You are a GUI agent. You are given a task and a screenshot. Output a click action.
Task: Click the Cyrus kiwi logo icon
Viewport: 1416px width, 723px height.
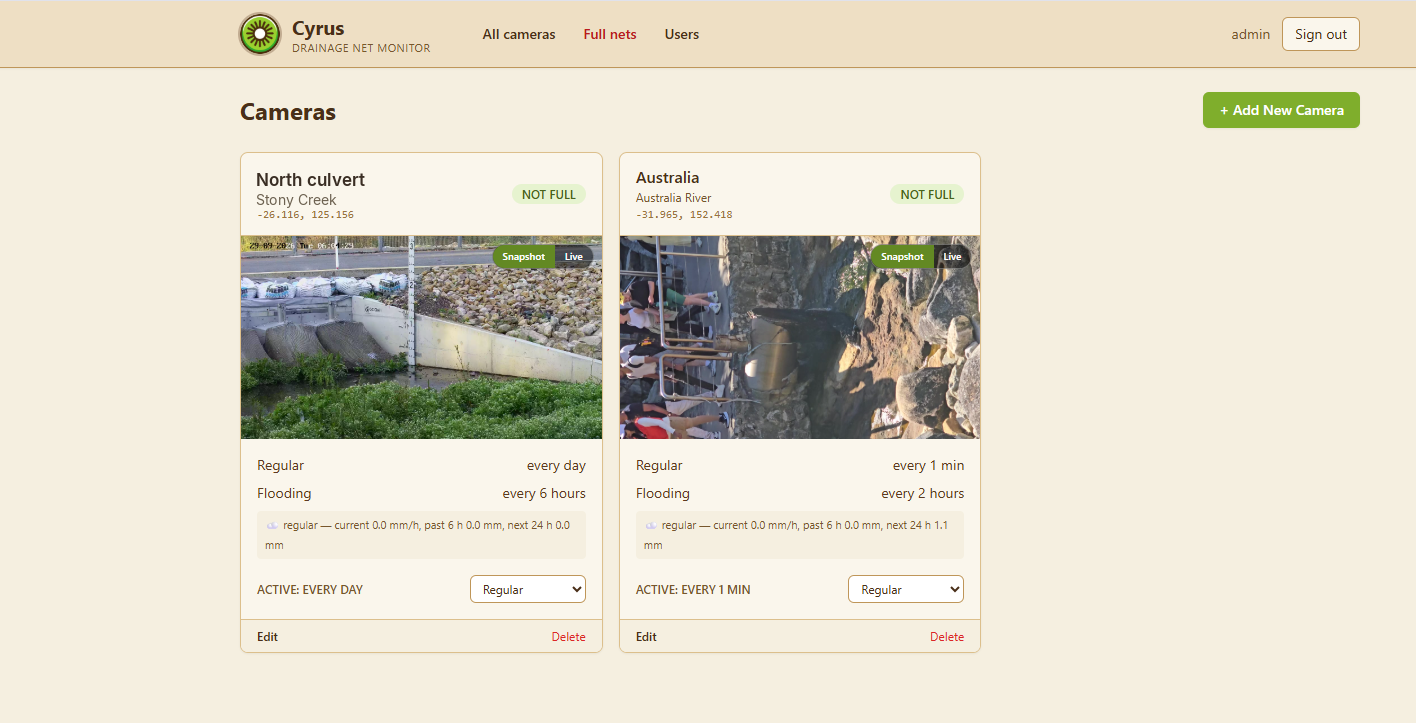[x=260, y=34]
